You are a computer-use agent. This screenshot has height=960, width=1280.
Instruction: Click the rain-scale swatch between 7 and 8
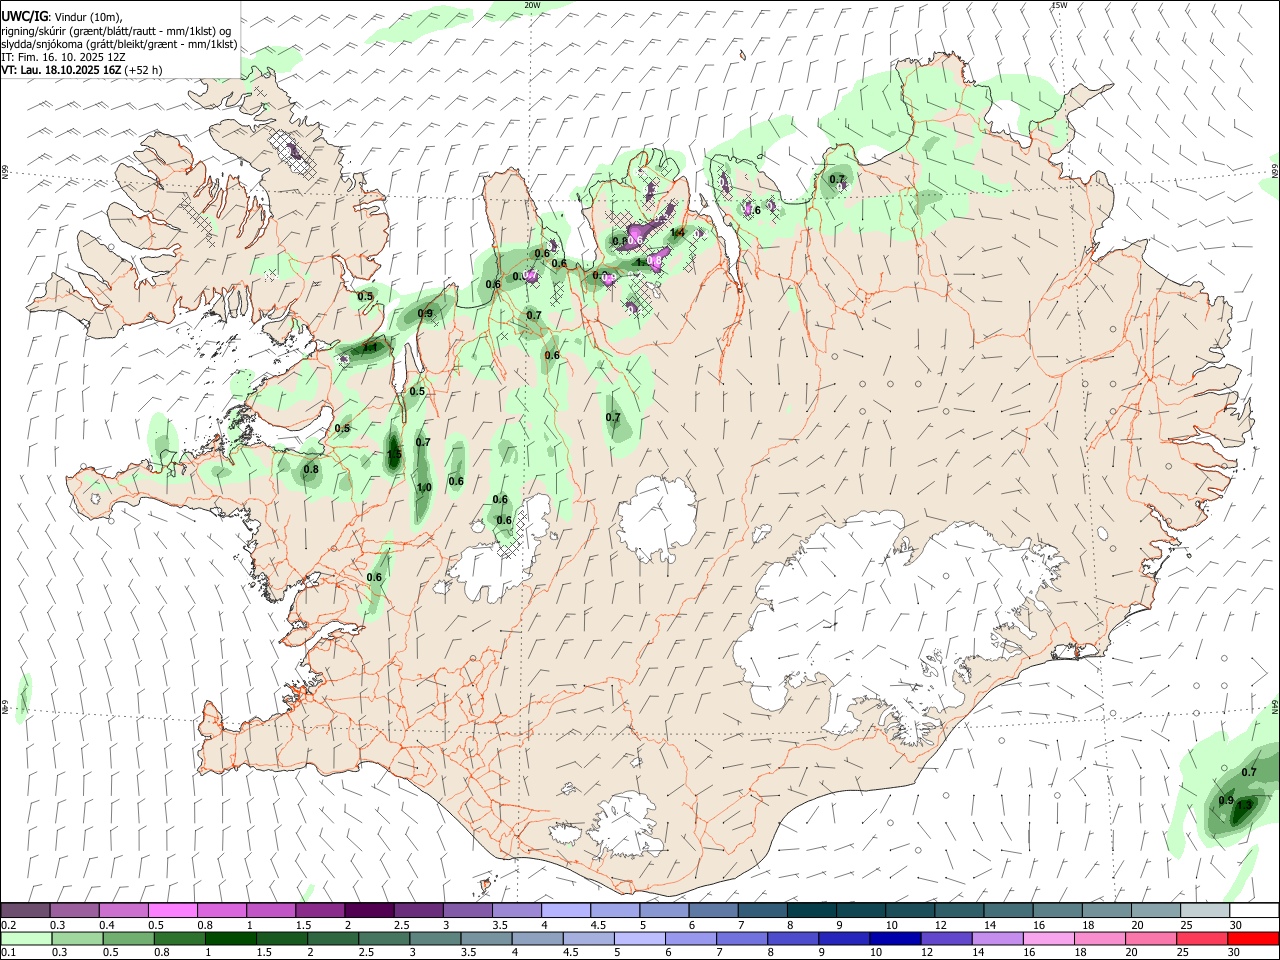tap(741, 938)
